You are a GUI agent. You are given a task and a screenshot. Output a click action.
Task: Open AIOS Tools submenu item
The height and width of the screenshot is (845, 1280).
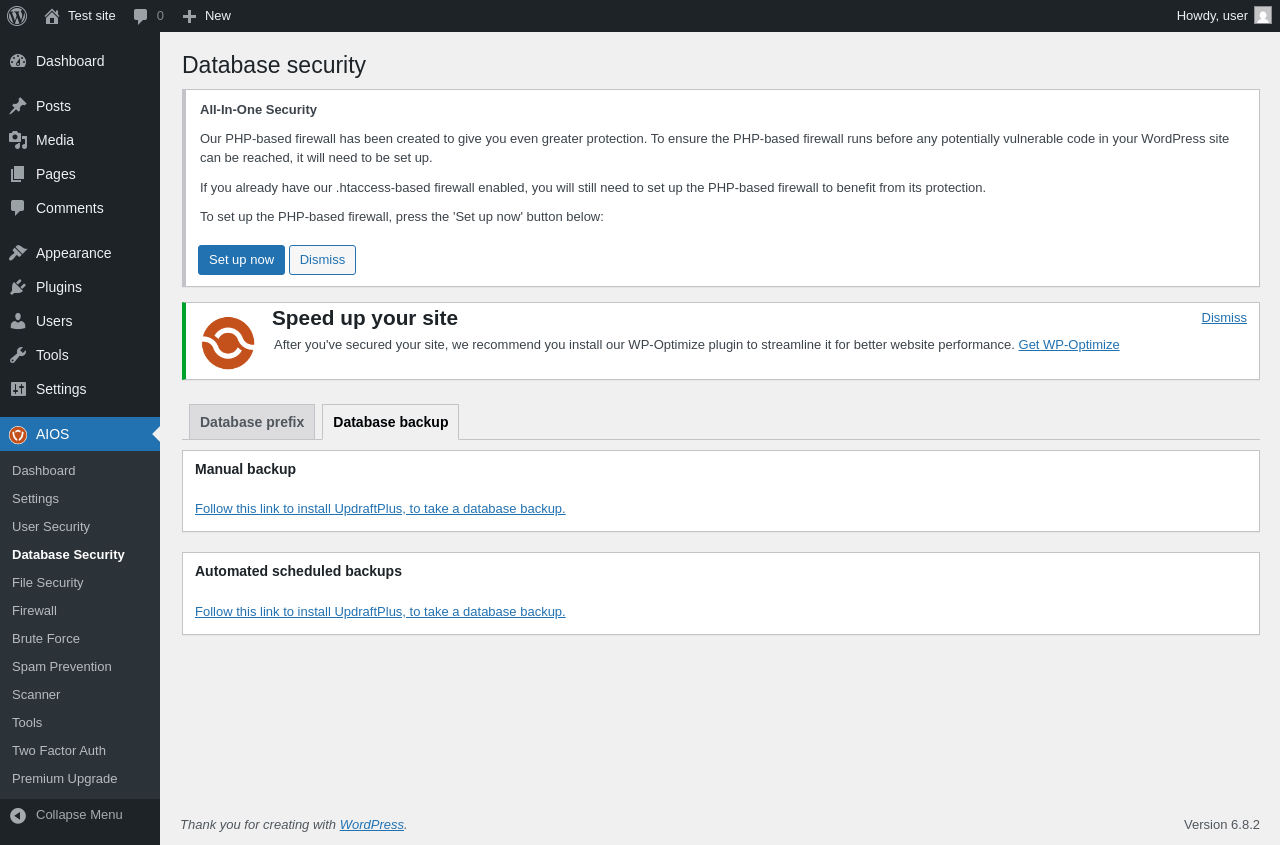(27, 722)
